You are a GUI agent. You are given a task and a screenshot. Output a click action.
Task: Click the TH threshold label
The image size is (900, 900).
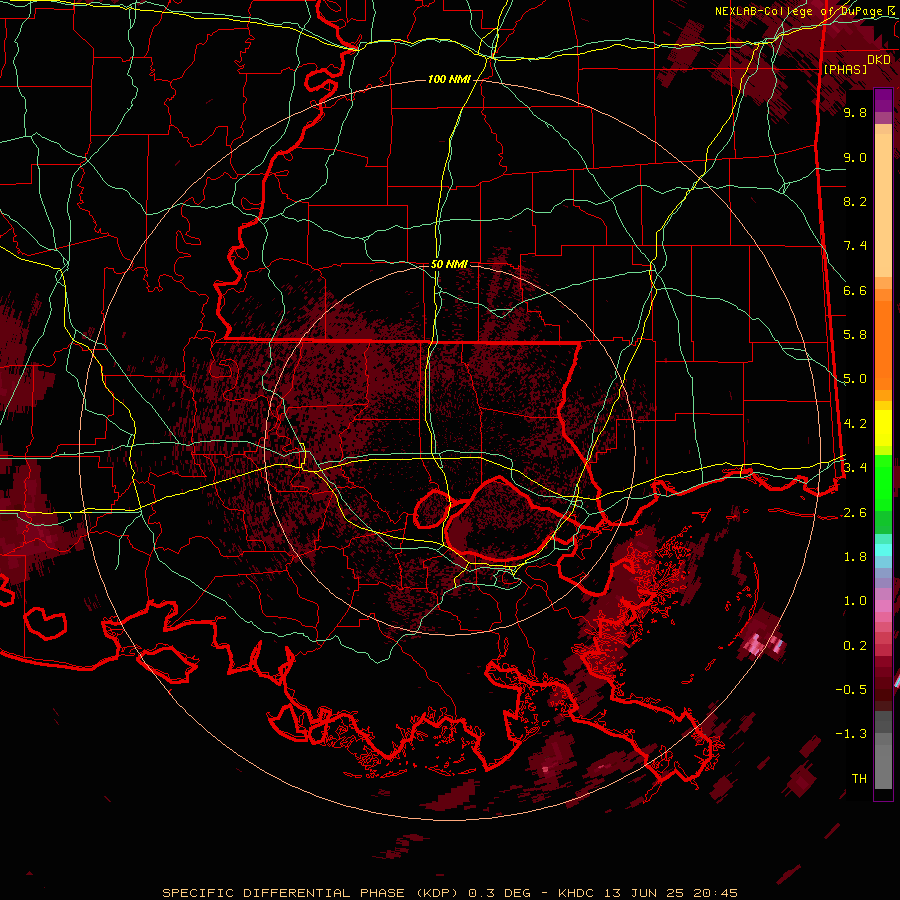coord(859,778)
